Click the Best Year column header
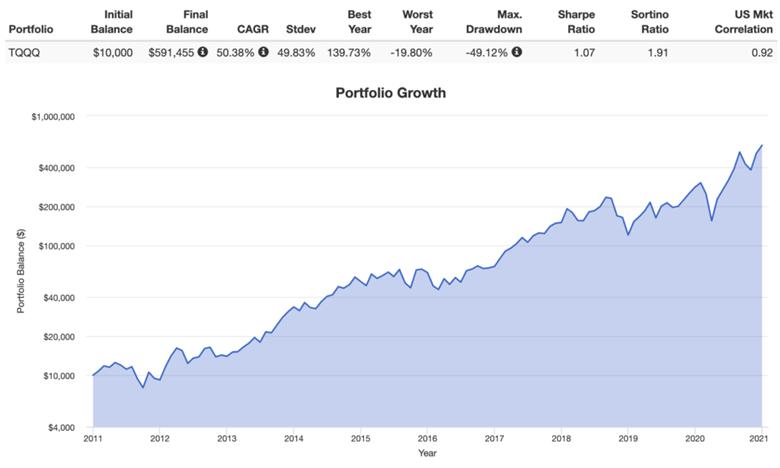 click(359, 22)
